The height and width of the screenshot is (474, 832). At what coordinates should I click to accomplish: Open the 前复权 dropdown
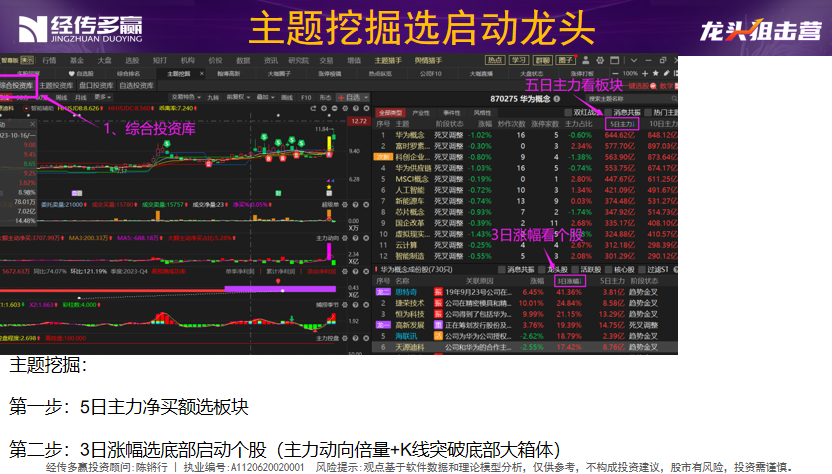coord(238,97)
